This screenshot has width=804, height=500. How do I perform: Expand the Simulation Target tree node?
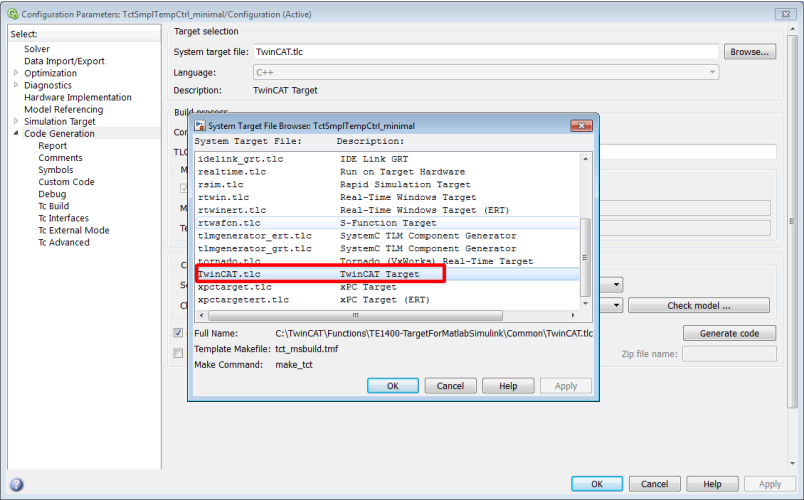pyautogui.click(x=16, y=121)
